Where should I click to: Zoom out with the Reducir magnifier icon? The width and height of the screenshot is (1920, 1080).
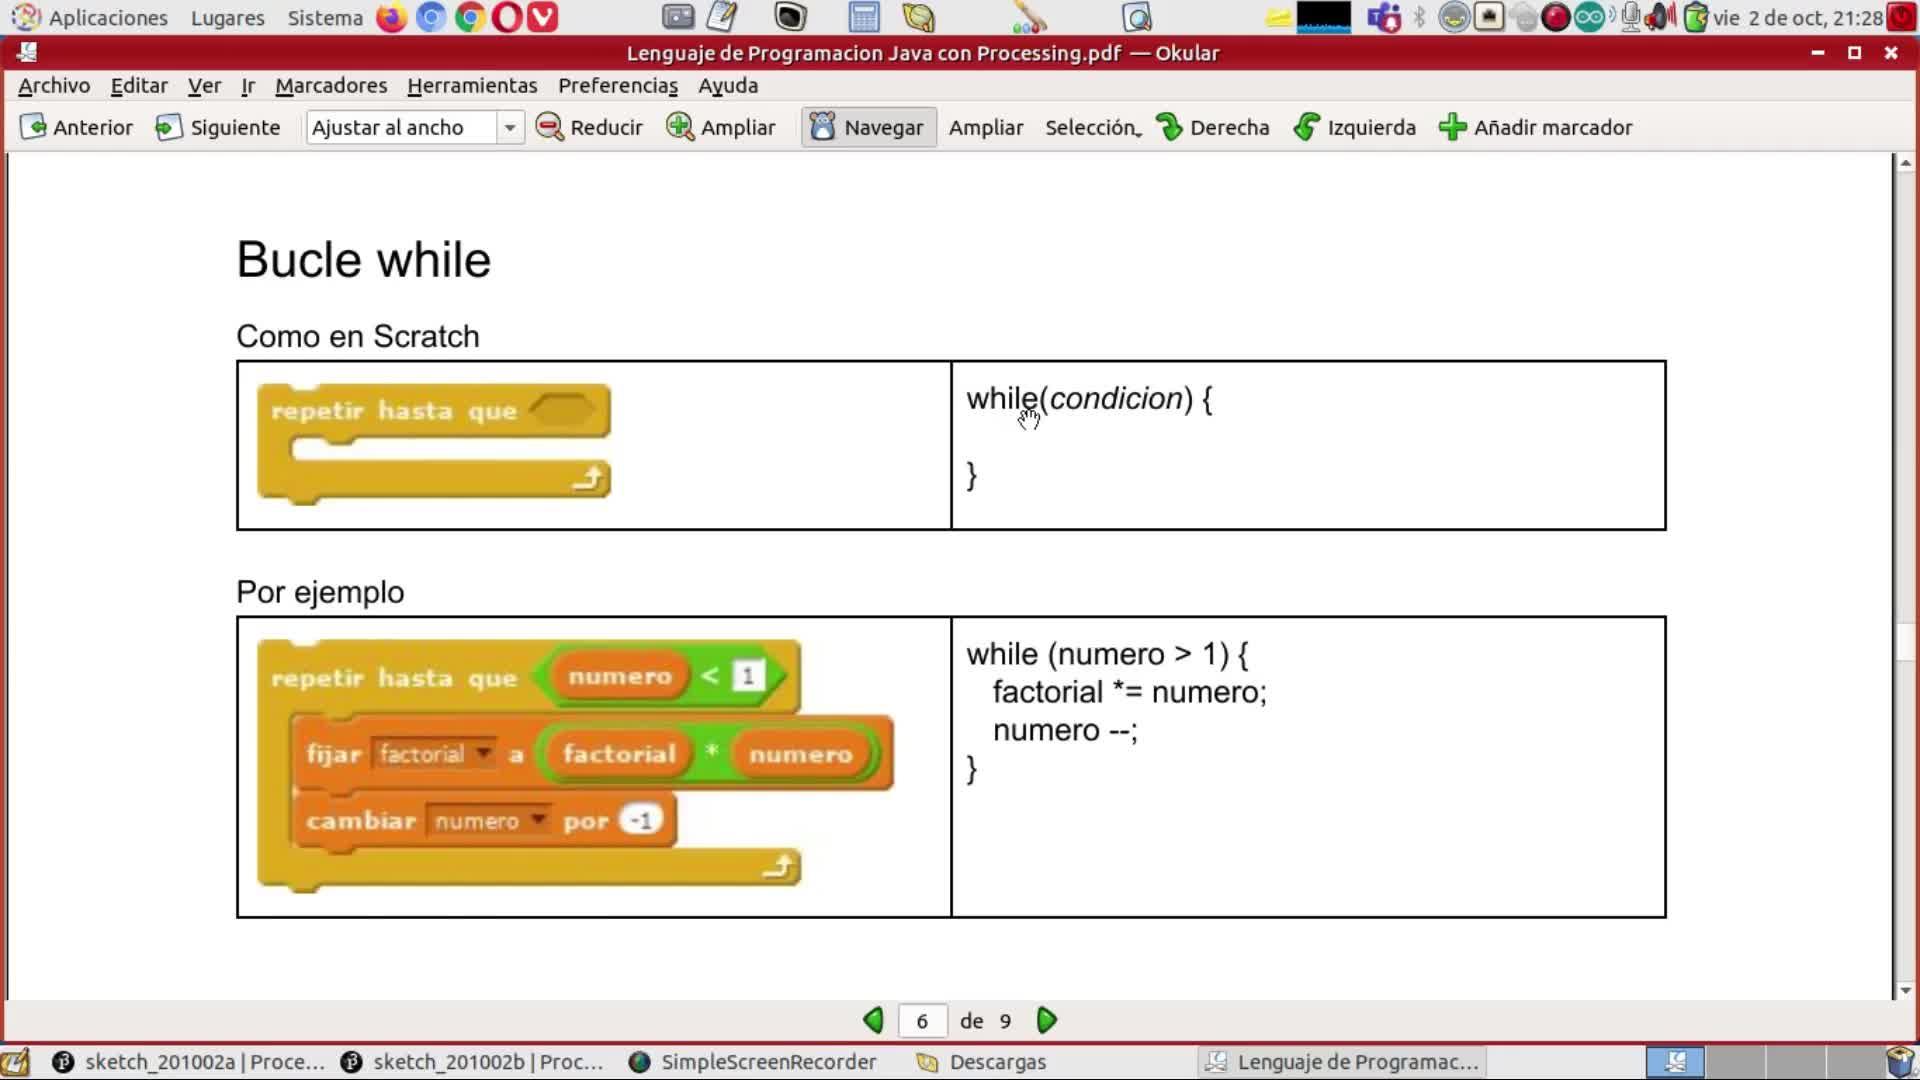[x=549, y=127]
